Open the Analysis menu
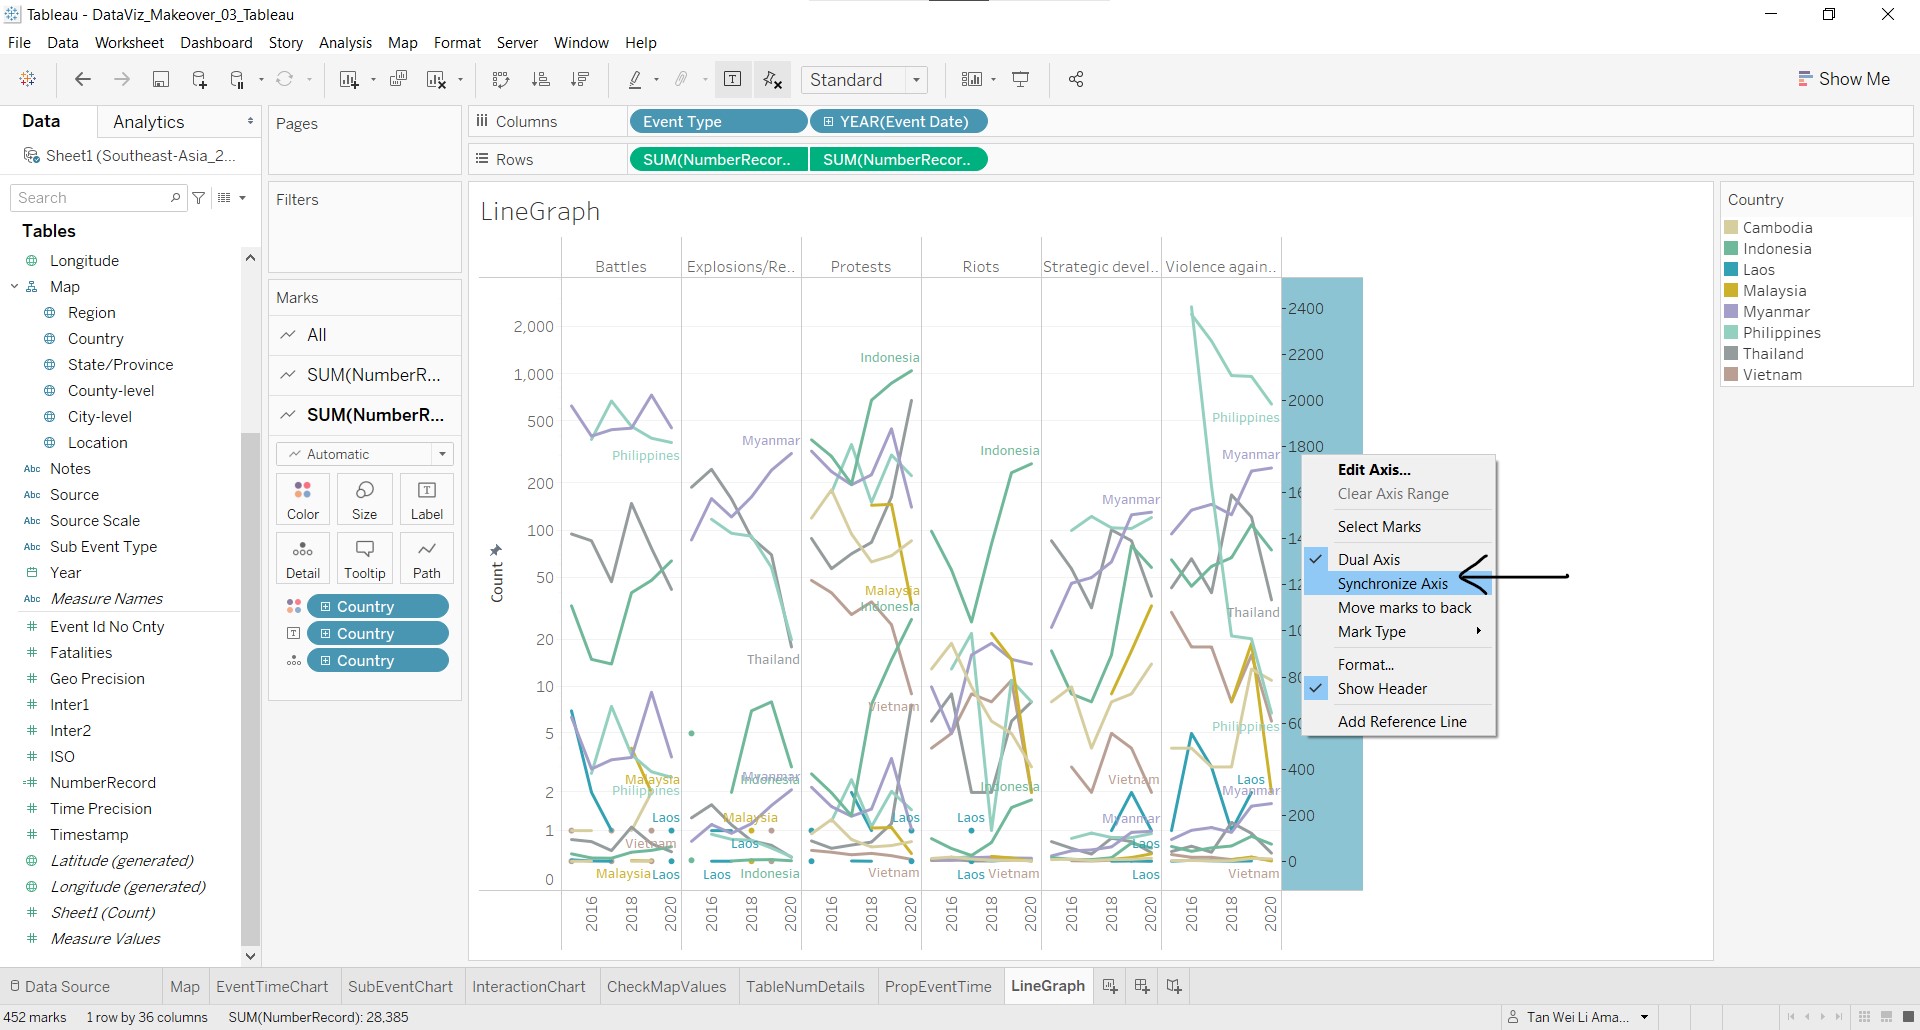The width and height of the screenshot is (1920, 1030). [345, 43]
